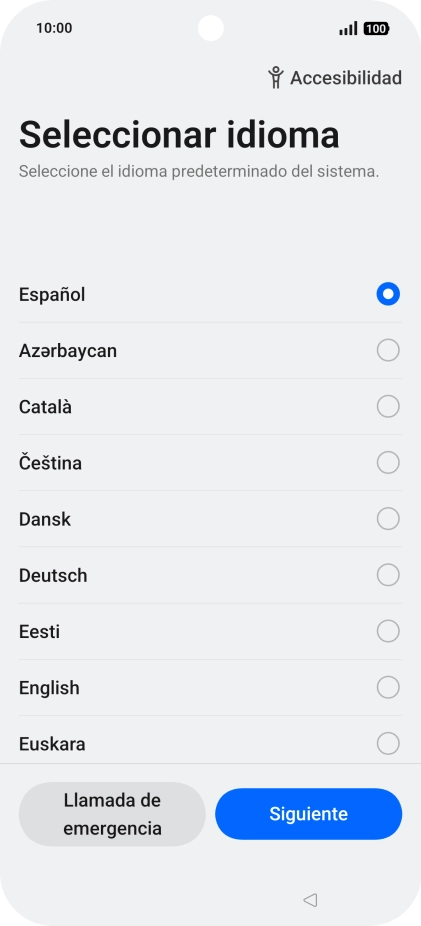Screen dimensions: 421x926
Task: Pick the Eesti radio button
Action: 388,631
